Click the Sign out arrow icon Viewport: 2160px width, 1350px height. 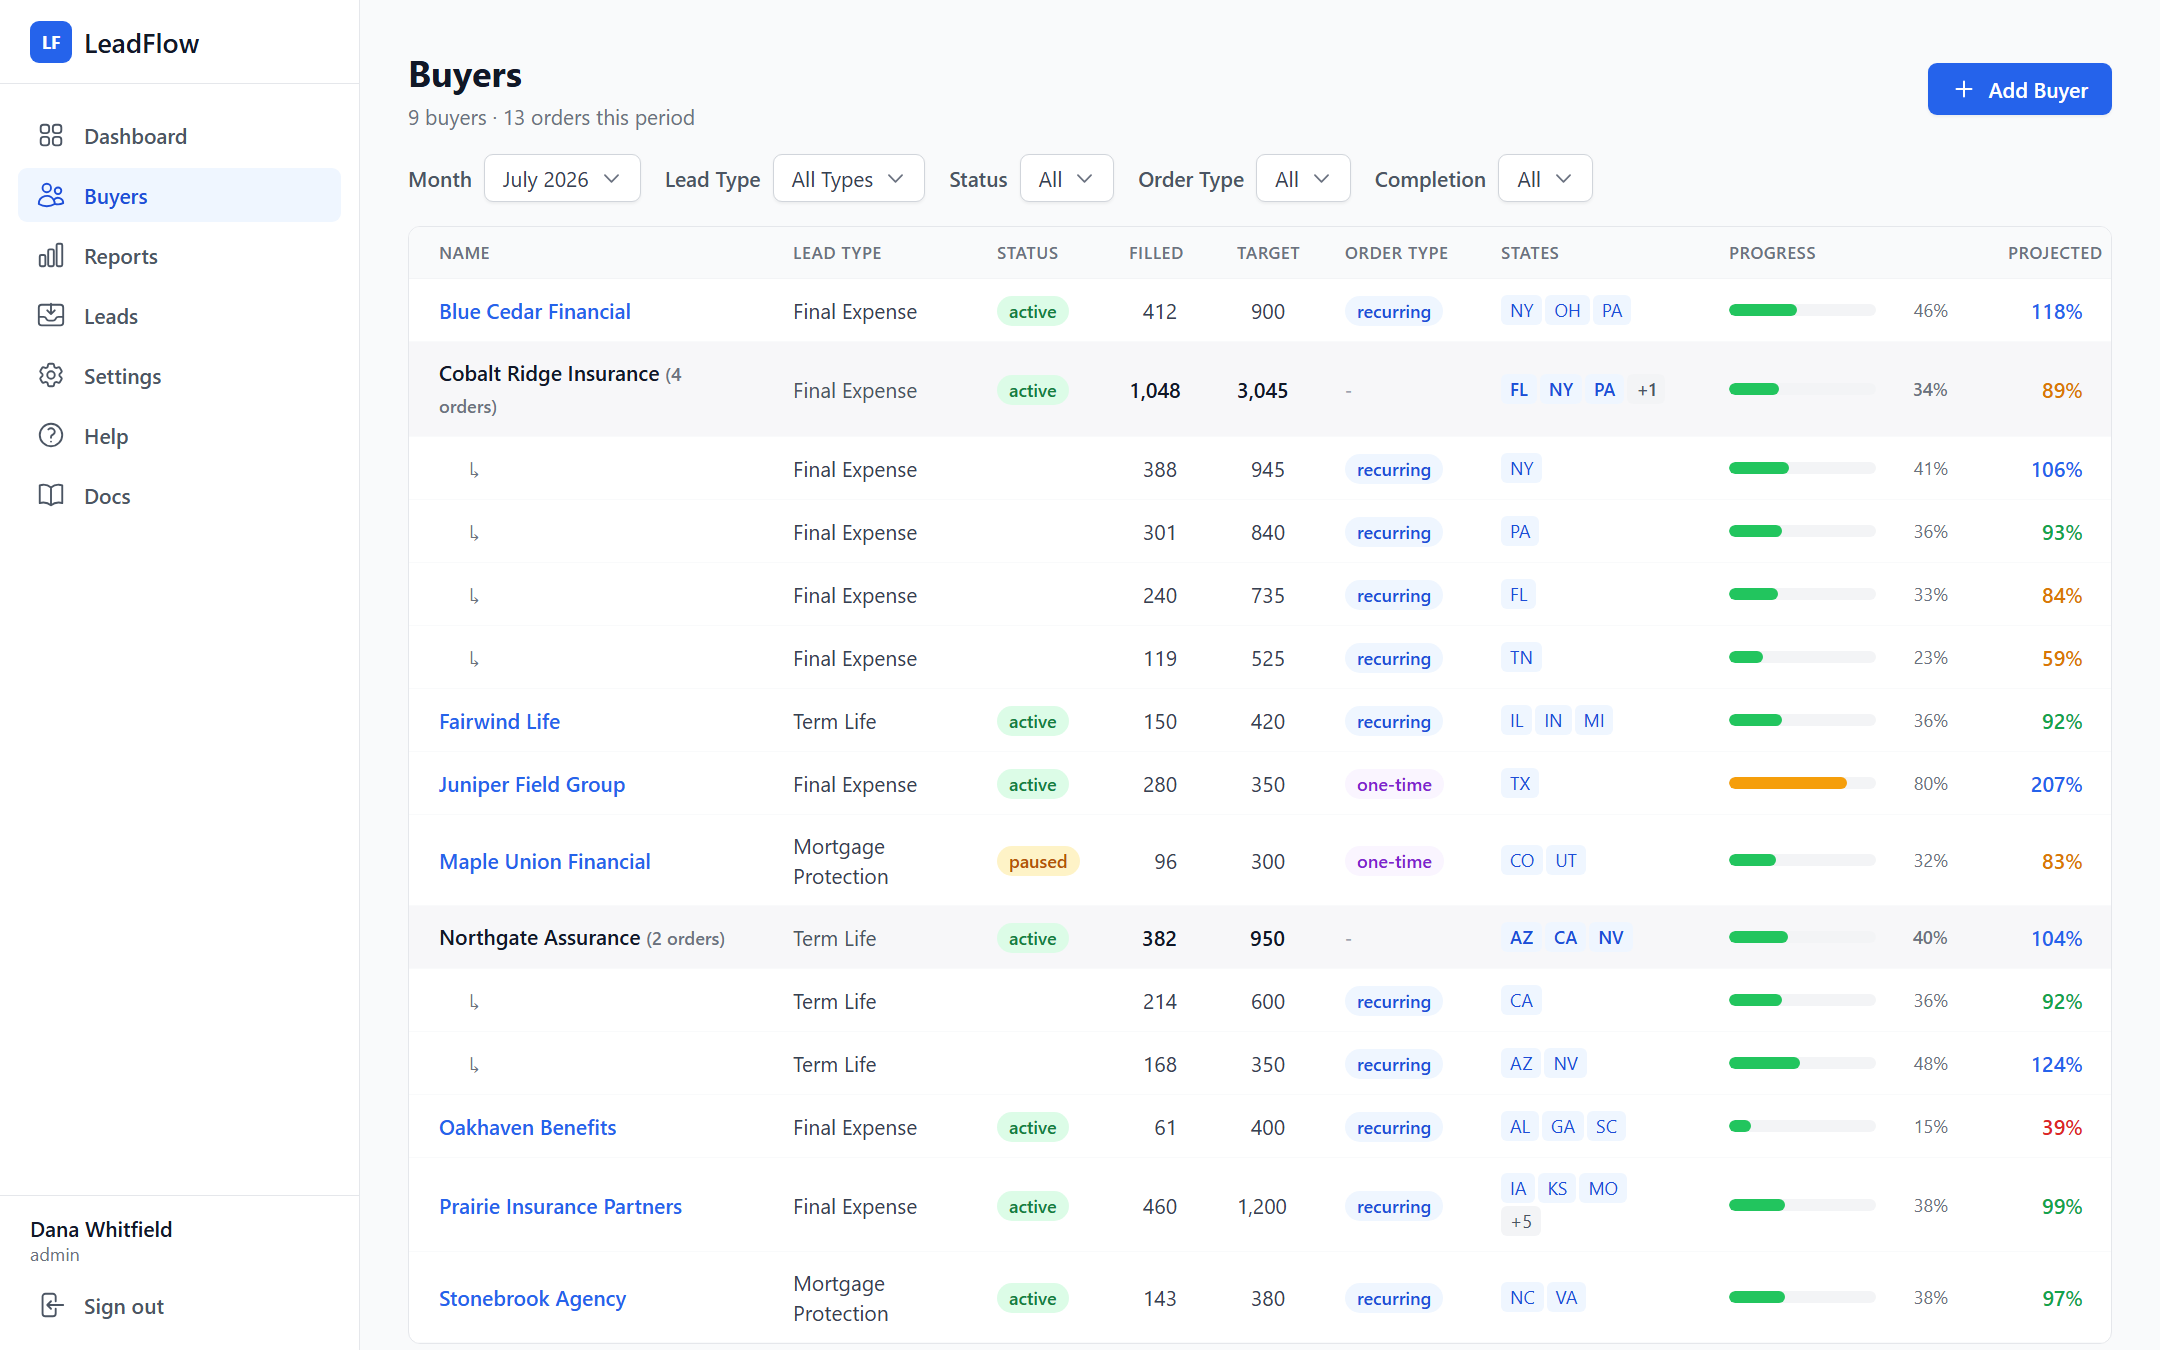pyautogui.click(x=51, y=1306)
